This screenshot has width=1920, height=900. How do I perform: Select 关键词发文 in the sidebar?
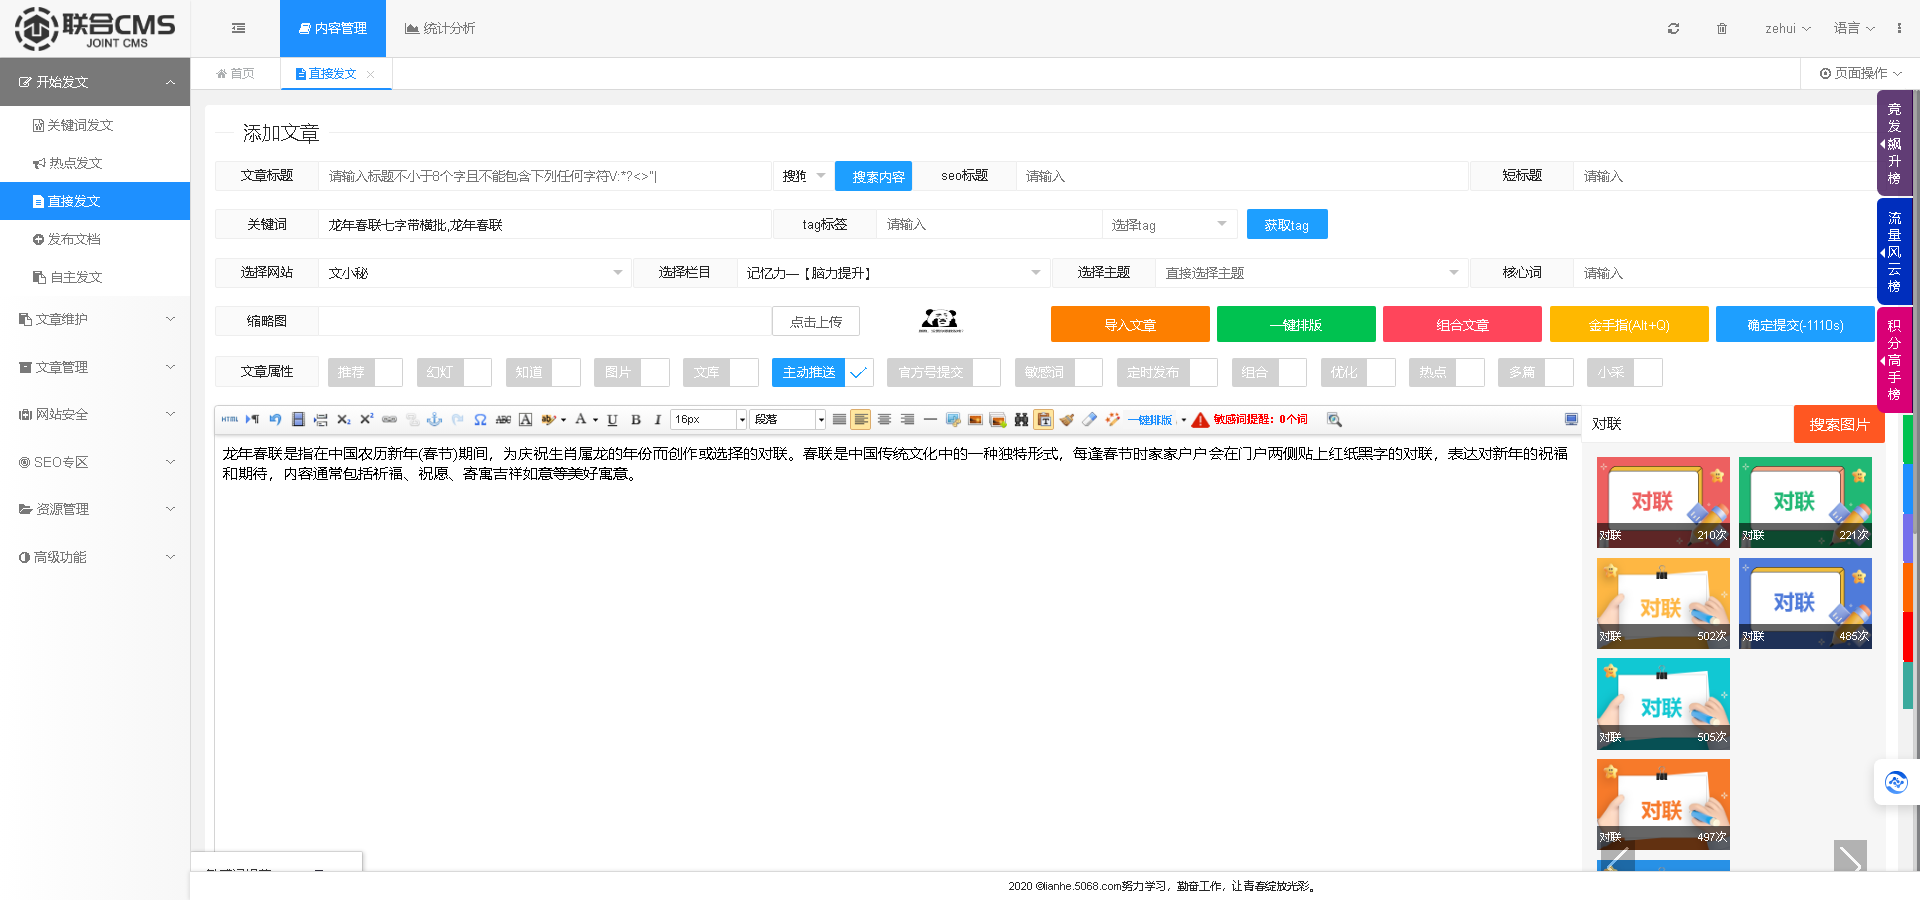[80, 125]
